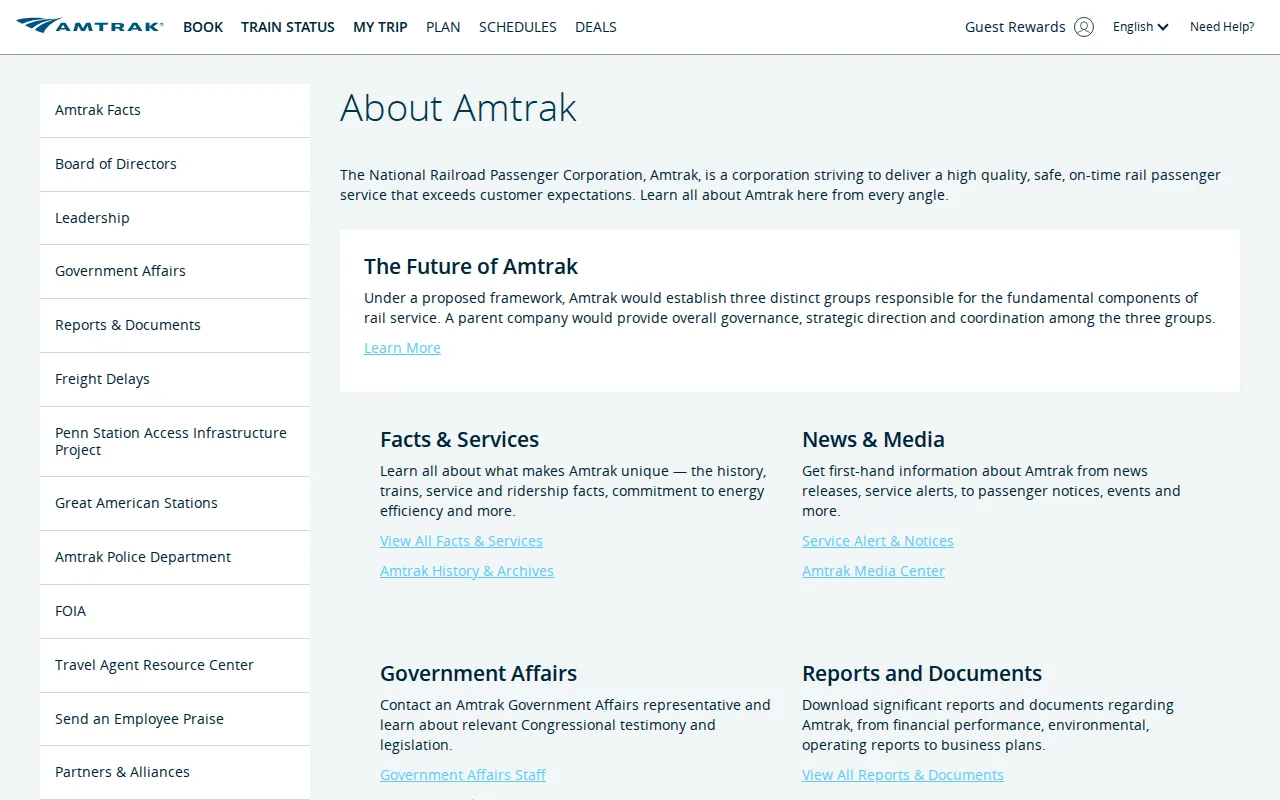Click the Facts & Services heading

(459, 439)
